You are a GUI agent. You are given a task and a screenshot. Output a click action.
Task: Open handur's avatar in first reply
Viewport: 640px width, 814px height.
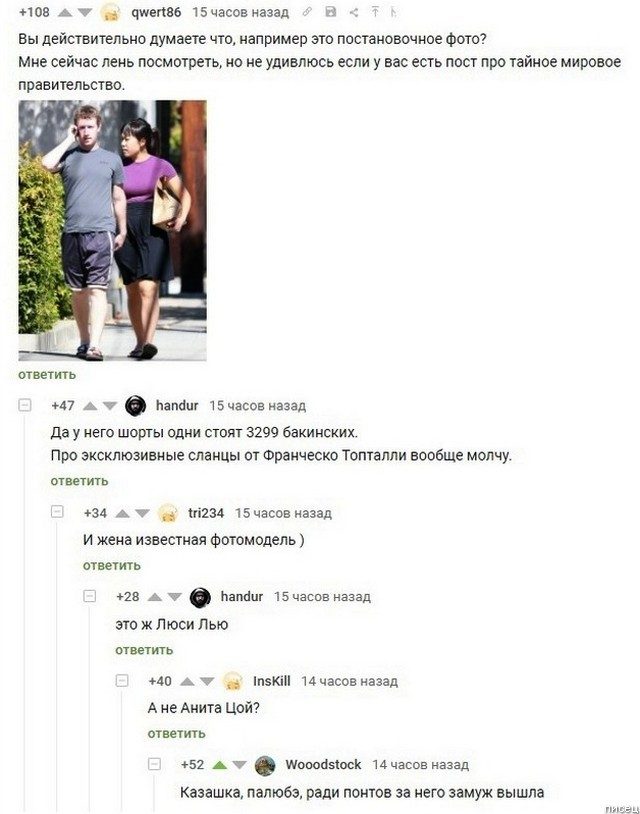pos(135,405)
